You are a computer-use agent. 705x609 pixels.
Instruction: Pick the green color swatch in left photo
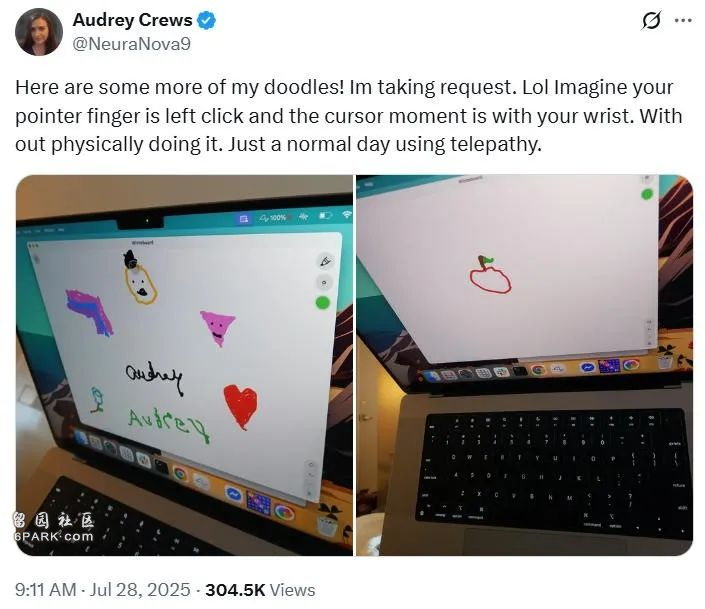[x=323, y=303]
